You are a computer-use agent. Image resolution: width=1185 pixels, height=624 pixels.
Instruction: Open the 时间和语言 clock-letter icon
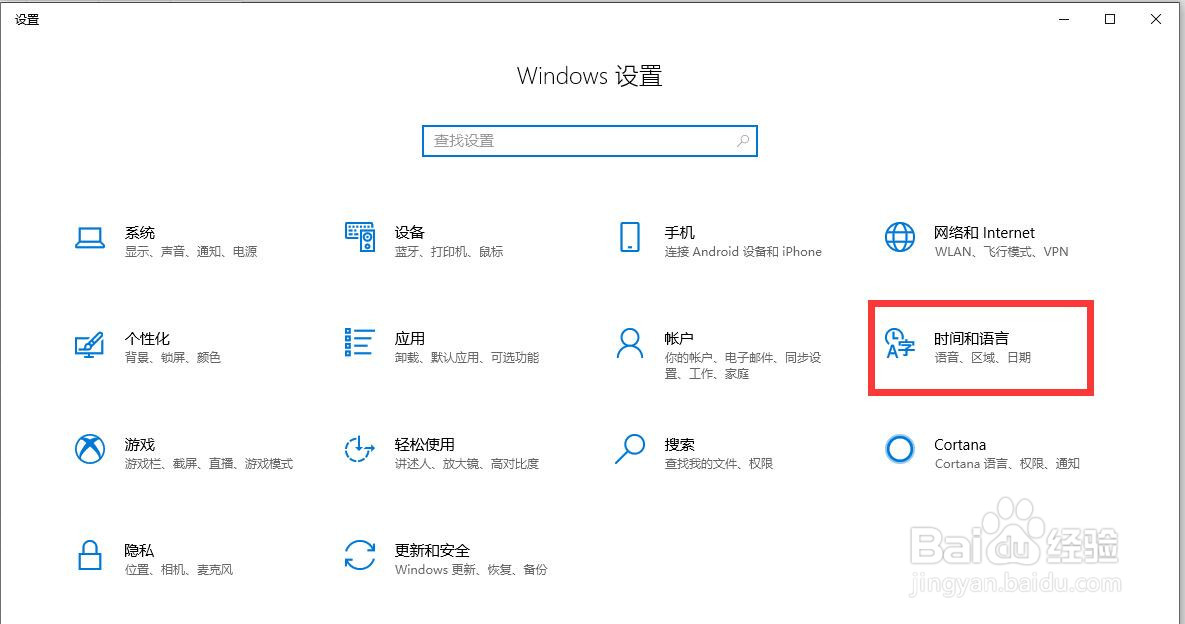click(x=899, y=343)
